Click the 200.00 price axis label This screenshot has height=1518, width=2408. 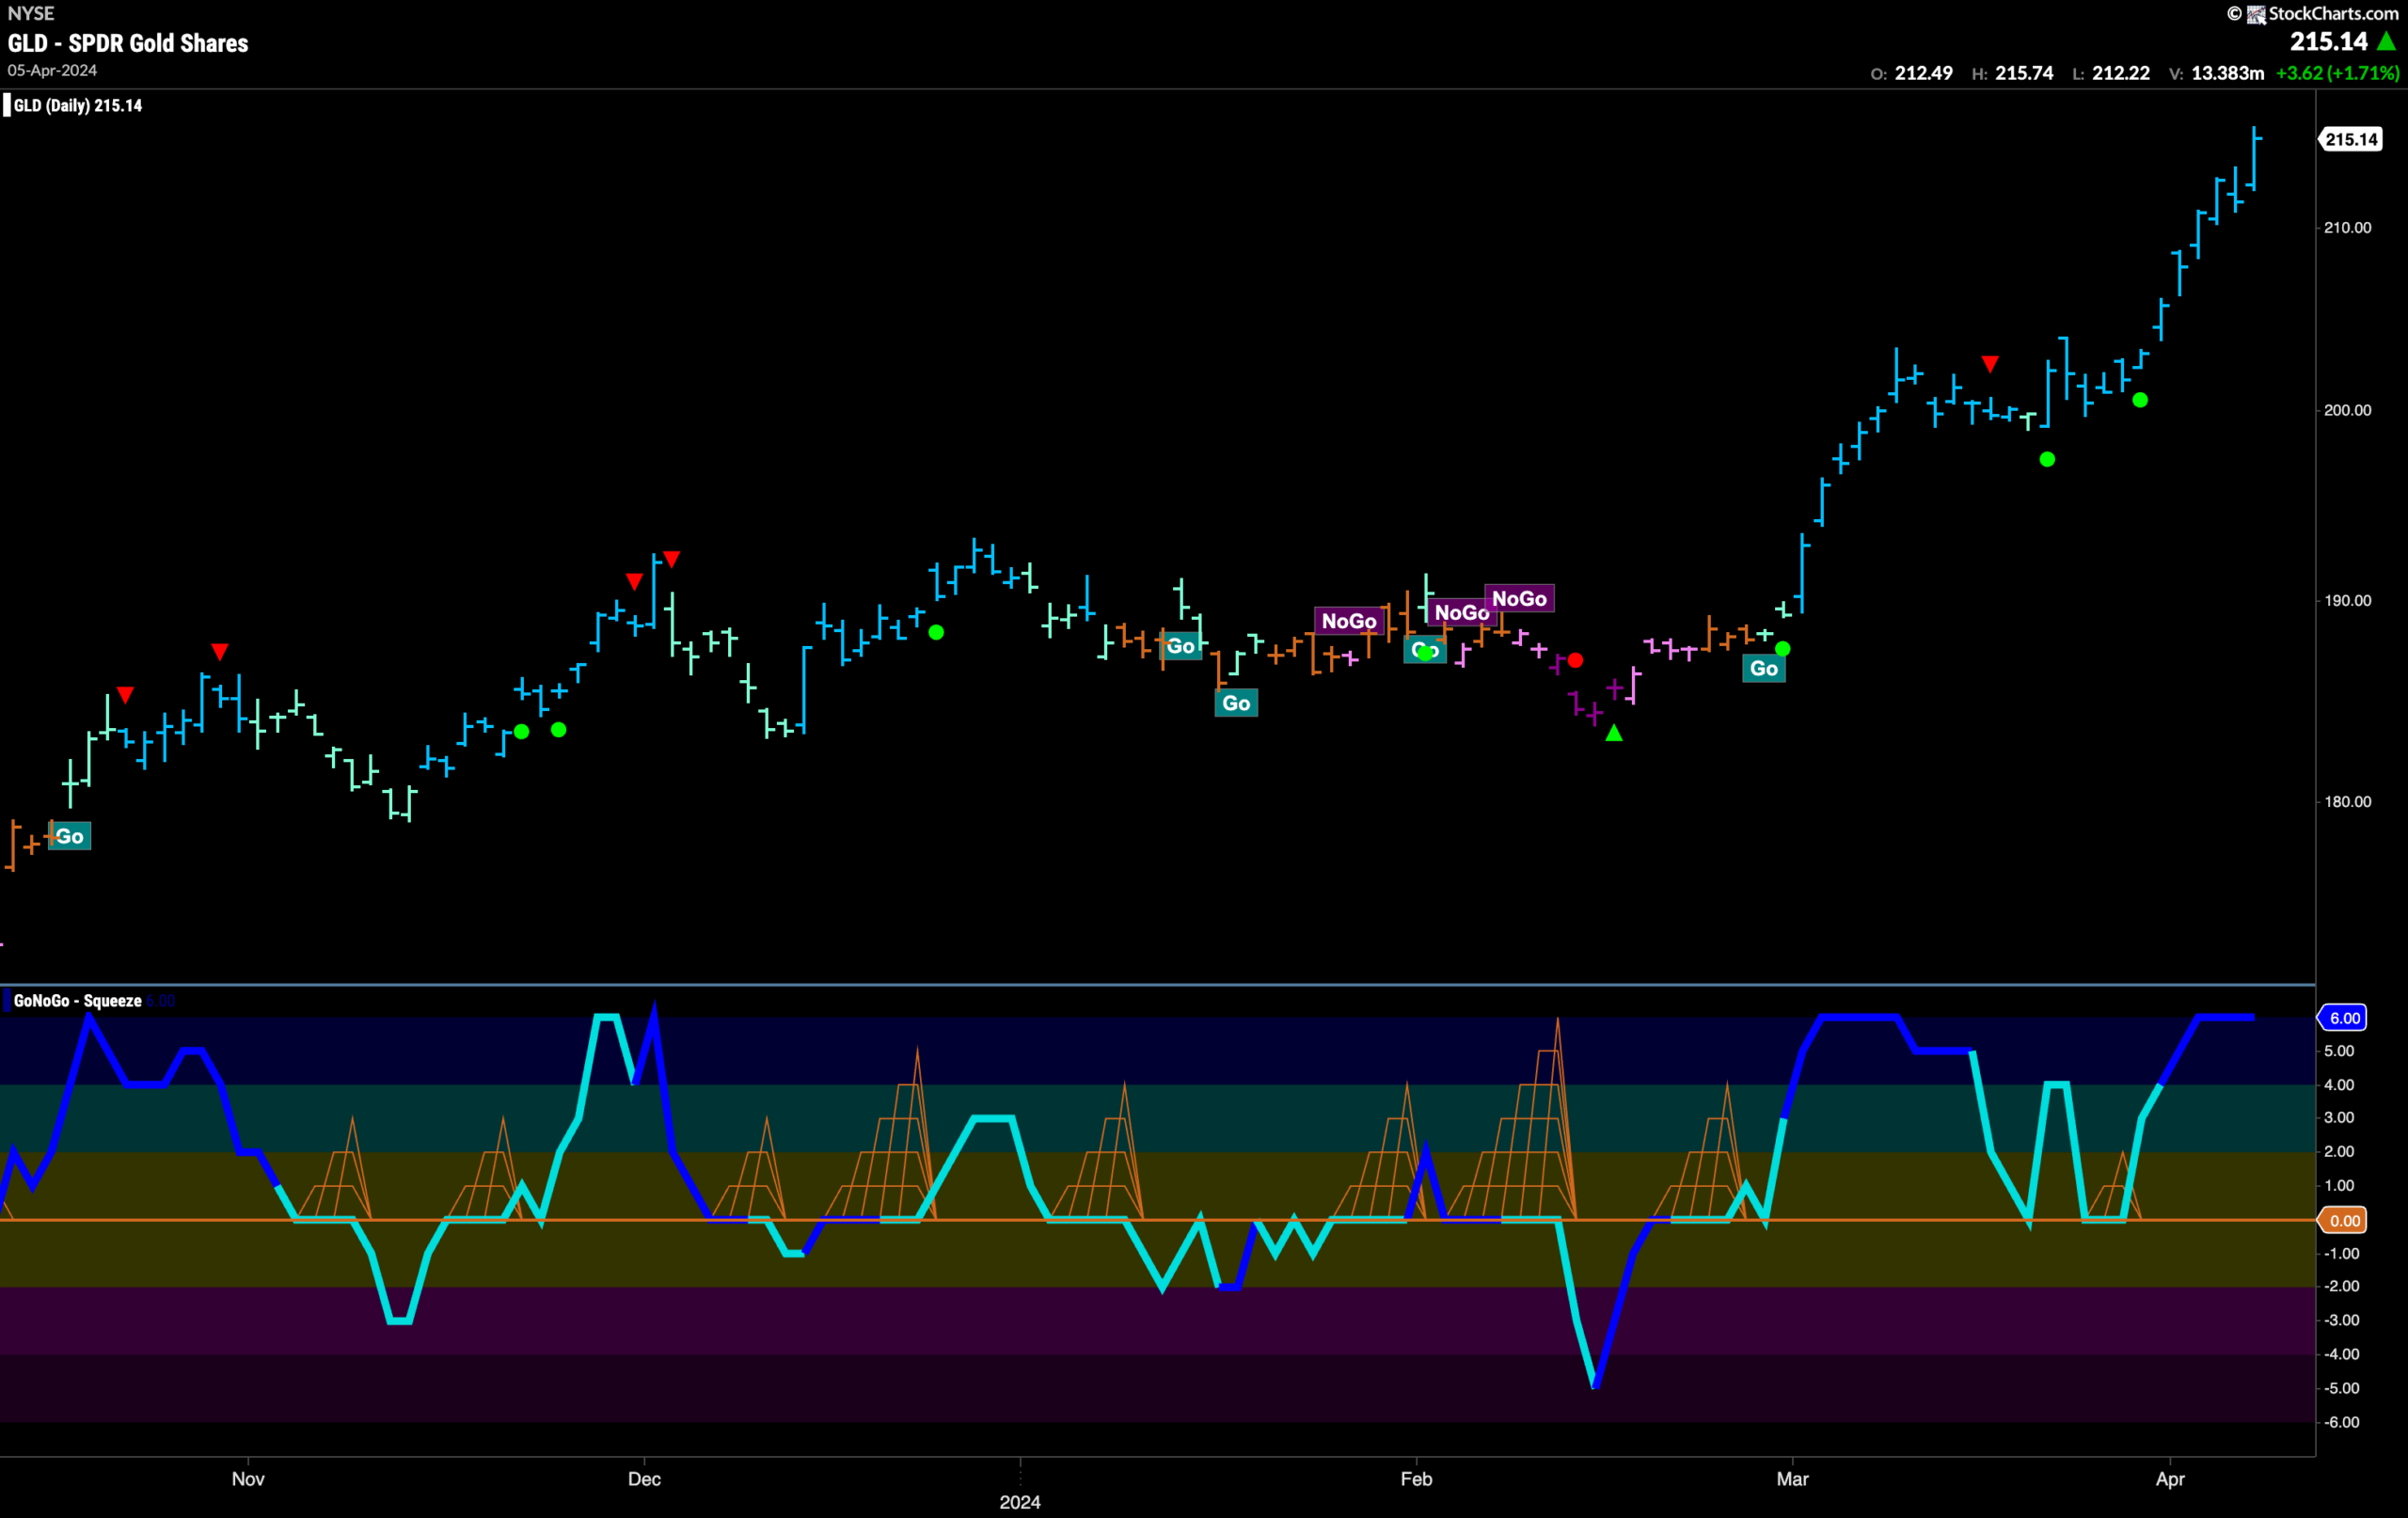coord(2347,410)
